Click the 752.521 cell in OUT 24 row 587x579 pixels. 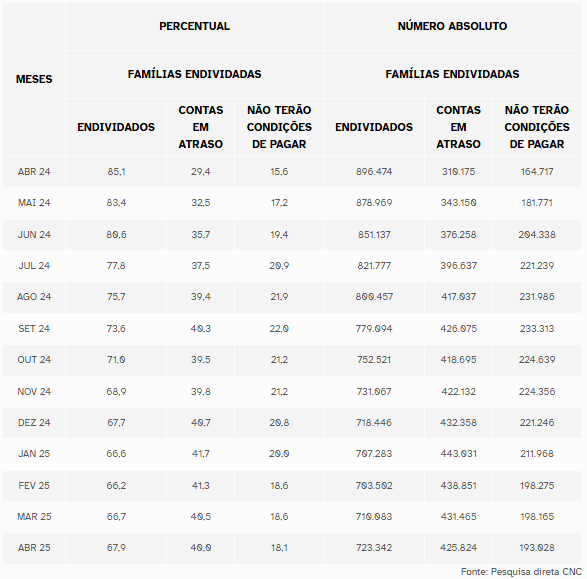[374, 360]
